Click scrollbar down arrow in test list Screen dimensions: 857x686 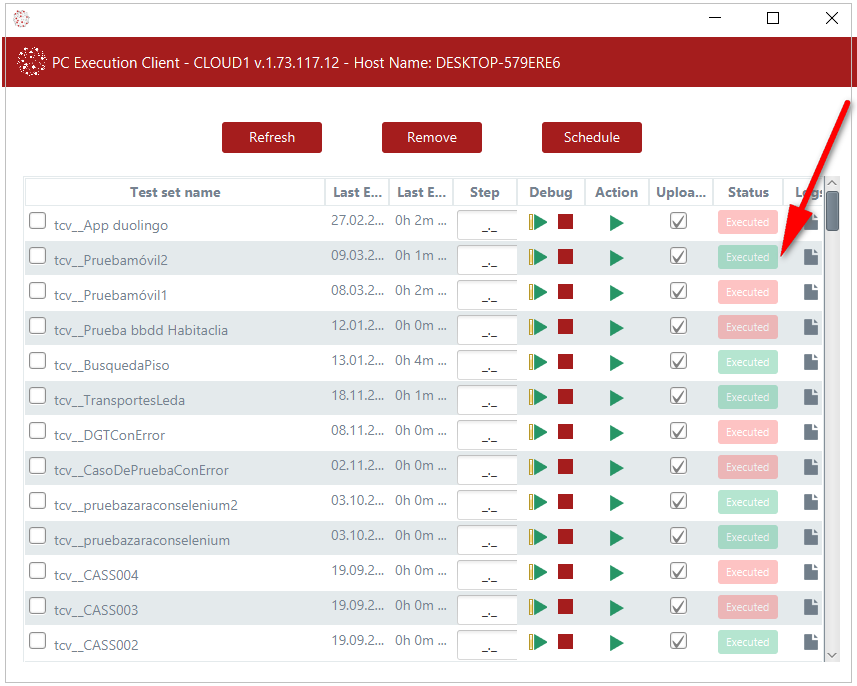[832, 654]
